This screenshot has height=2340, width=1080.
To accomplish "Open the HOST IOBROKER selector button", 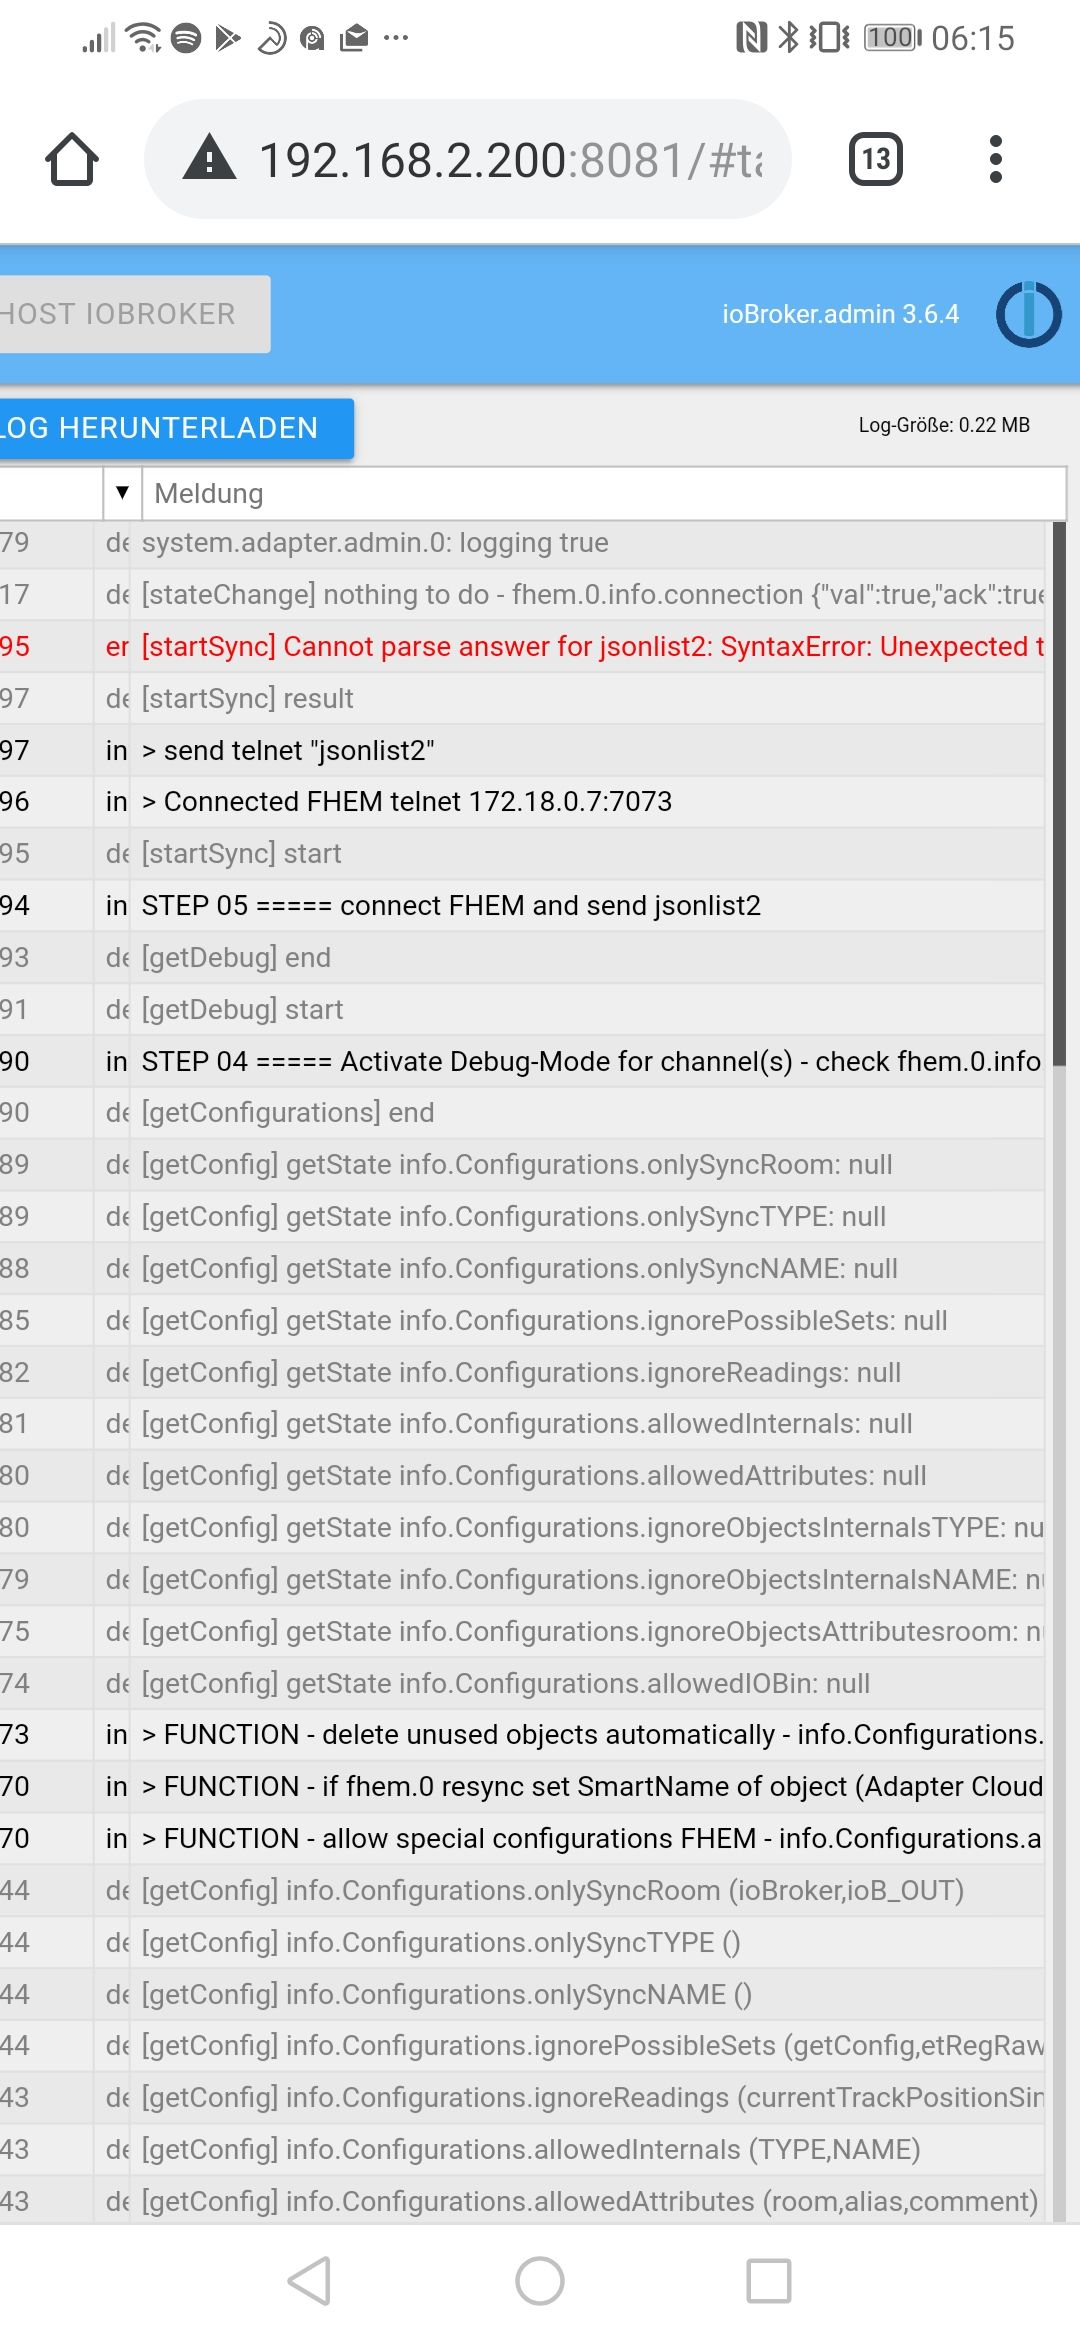I will pyautogui.click(x=135, y=314).
